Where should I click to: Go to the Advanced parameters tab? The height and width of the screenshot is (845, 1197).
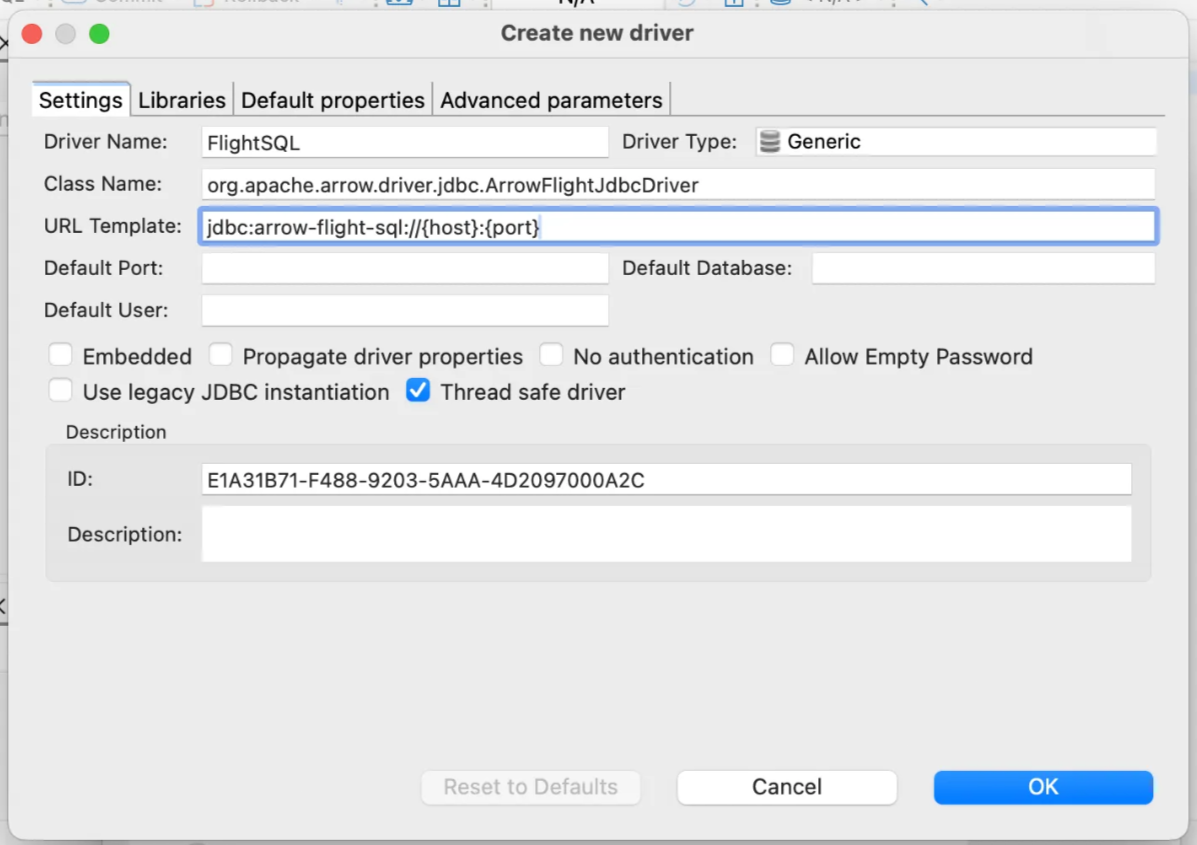pyautogui.click(x=551, y=100)
